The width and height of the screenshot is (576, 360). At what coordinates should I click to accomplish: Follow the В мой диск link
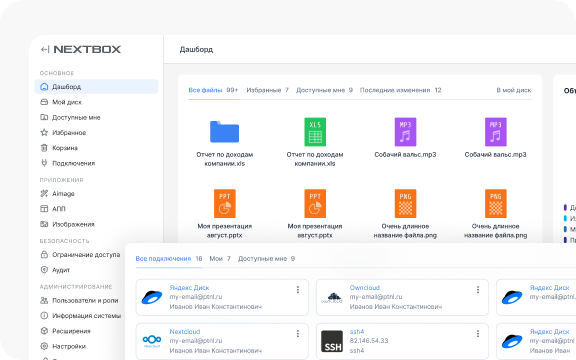[514, 90]
